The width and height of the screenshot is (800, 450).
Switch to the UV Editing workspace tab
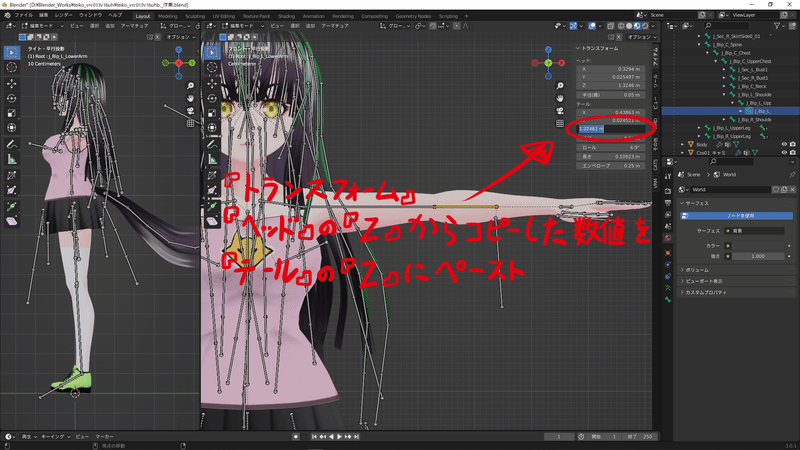coord(224,16)
